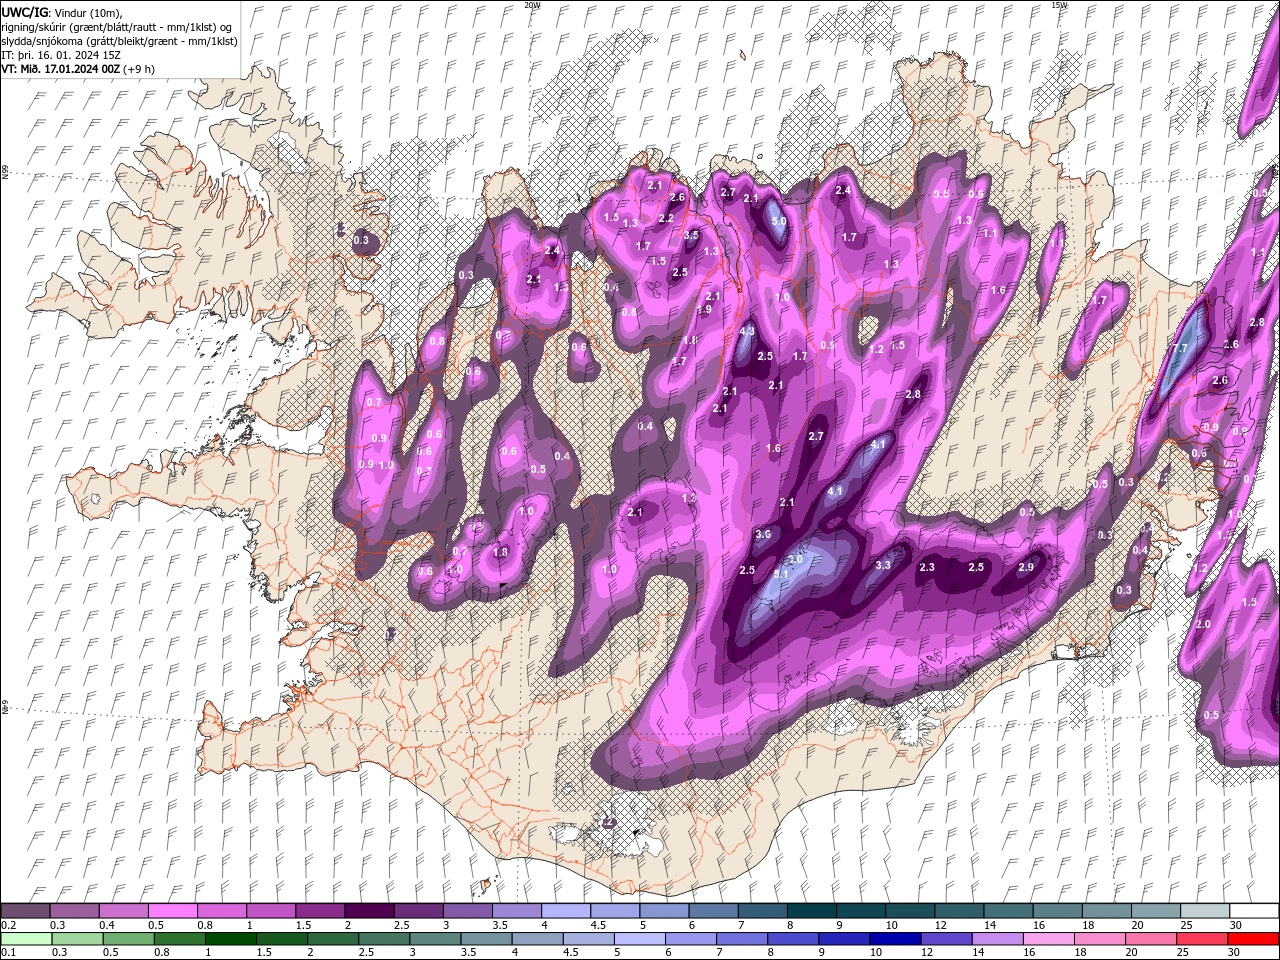Click the 2.3 snowfall value label
Screen dimensions: 1280x960
point(927,567)
